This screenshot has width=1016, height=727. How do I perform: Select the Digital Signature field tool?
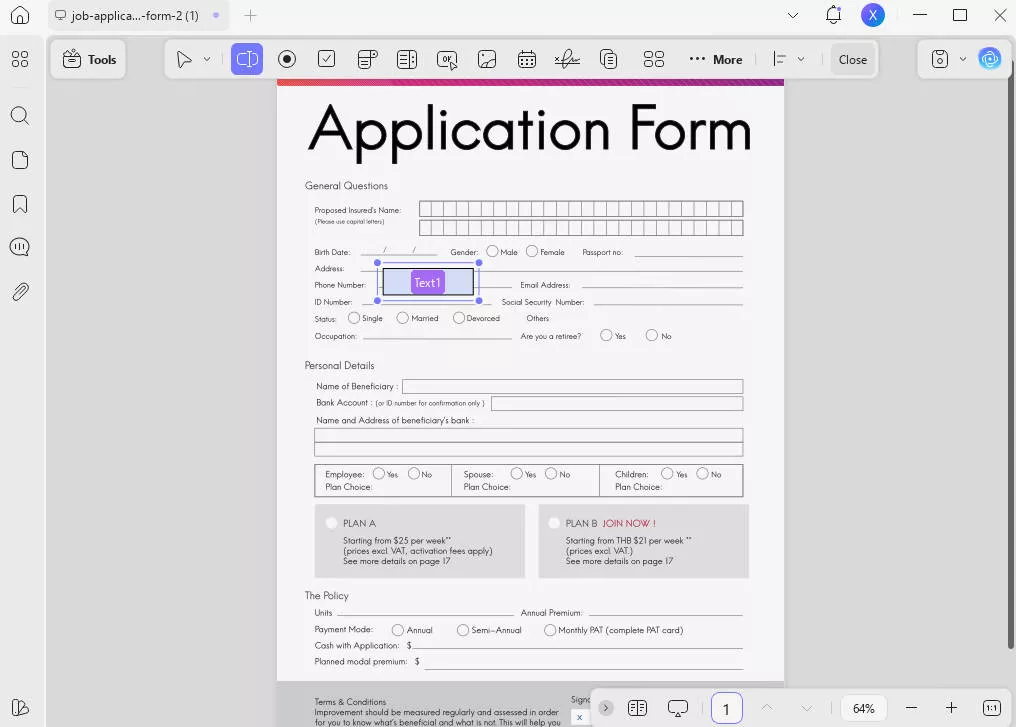567,59
